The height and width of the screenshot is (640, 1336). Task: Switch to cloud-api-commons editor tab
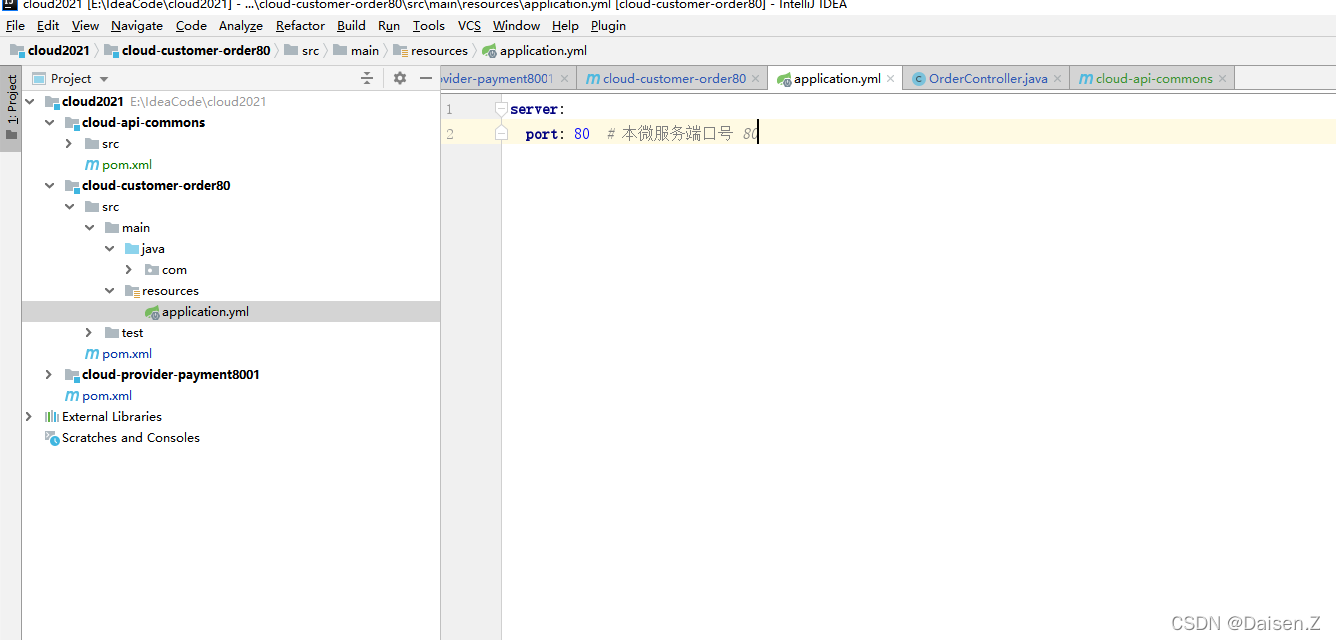click(x=1153, y=79)
